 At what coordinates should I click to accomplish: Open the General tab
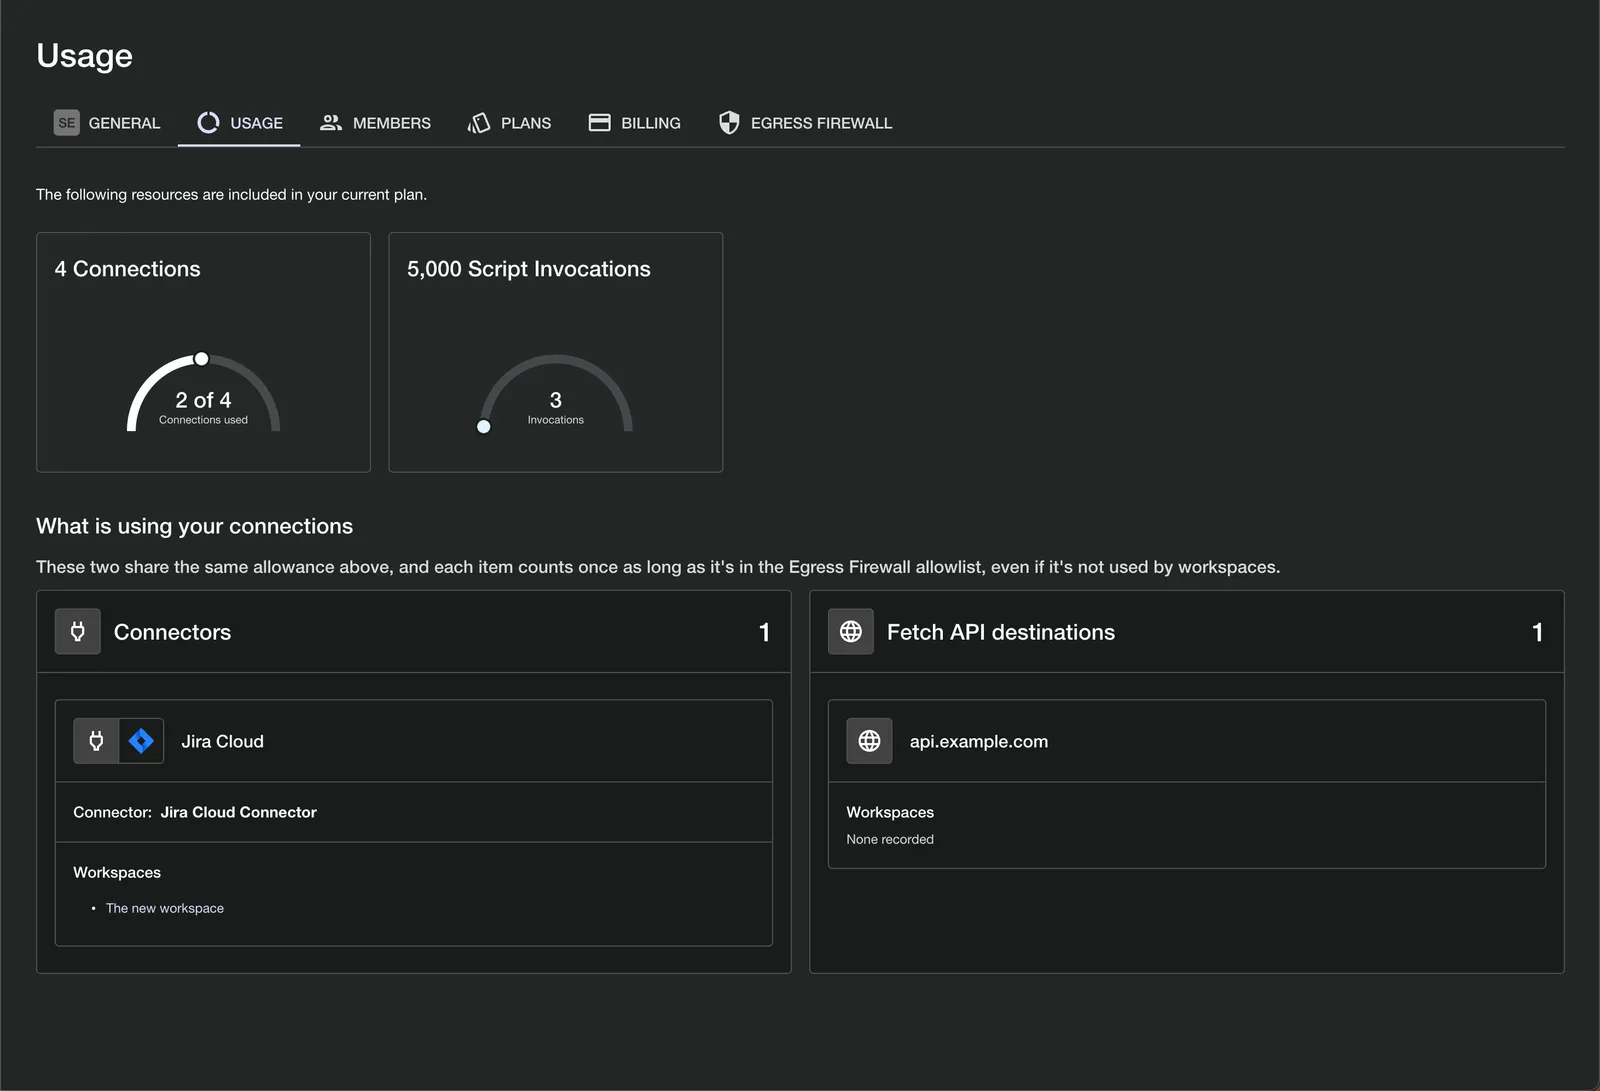point(107,123)
